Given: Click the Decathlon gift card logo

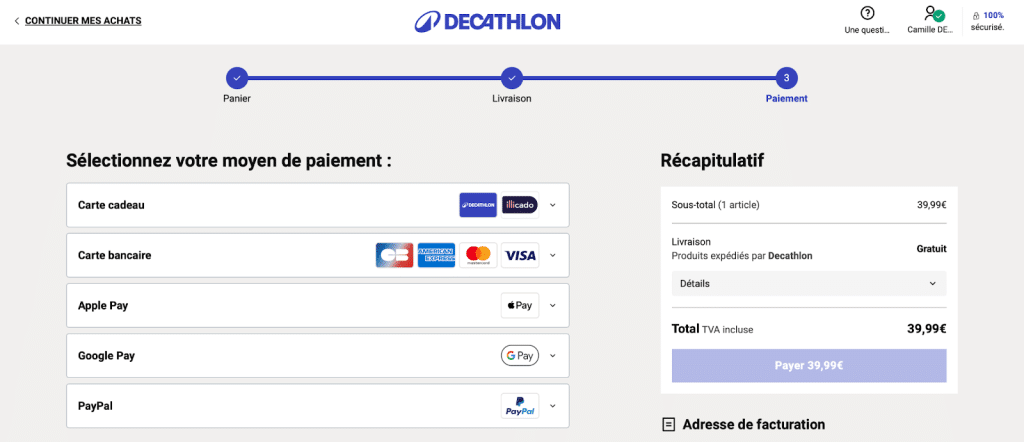Looking at the screenshot, I should pyautogui.click(x=478, y=204).
